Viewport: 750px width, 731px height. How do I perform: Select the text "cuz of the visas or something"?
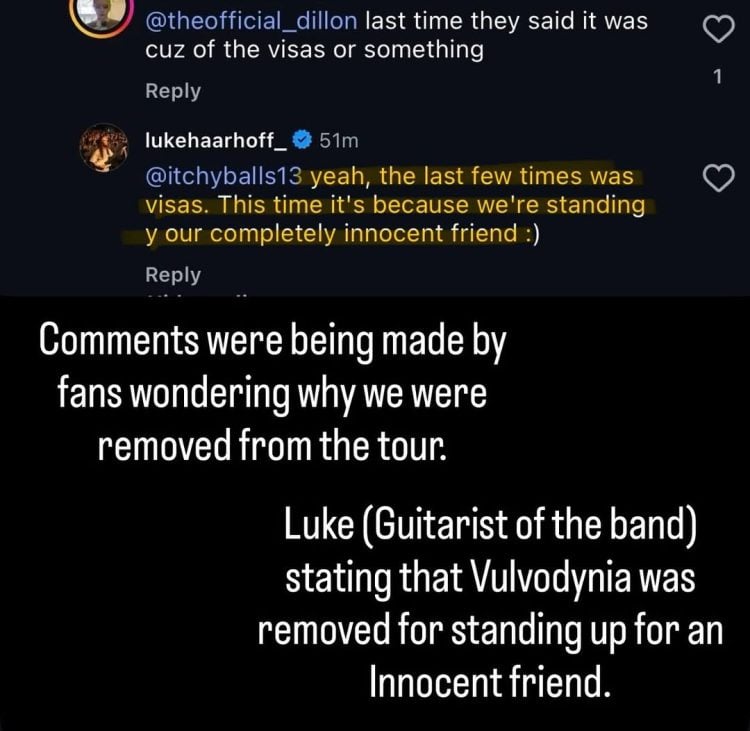click(314, 50)
